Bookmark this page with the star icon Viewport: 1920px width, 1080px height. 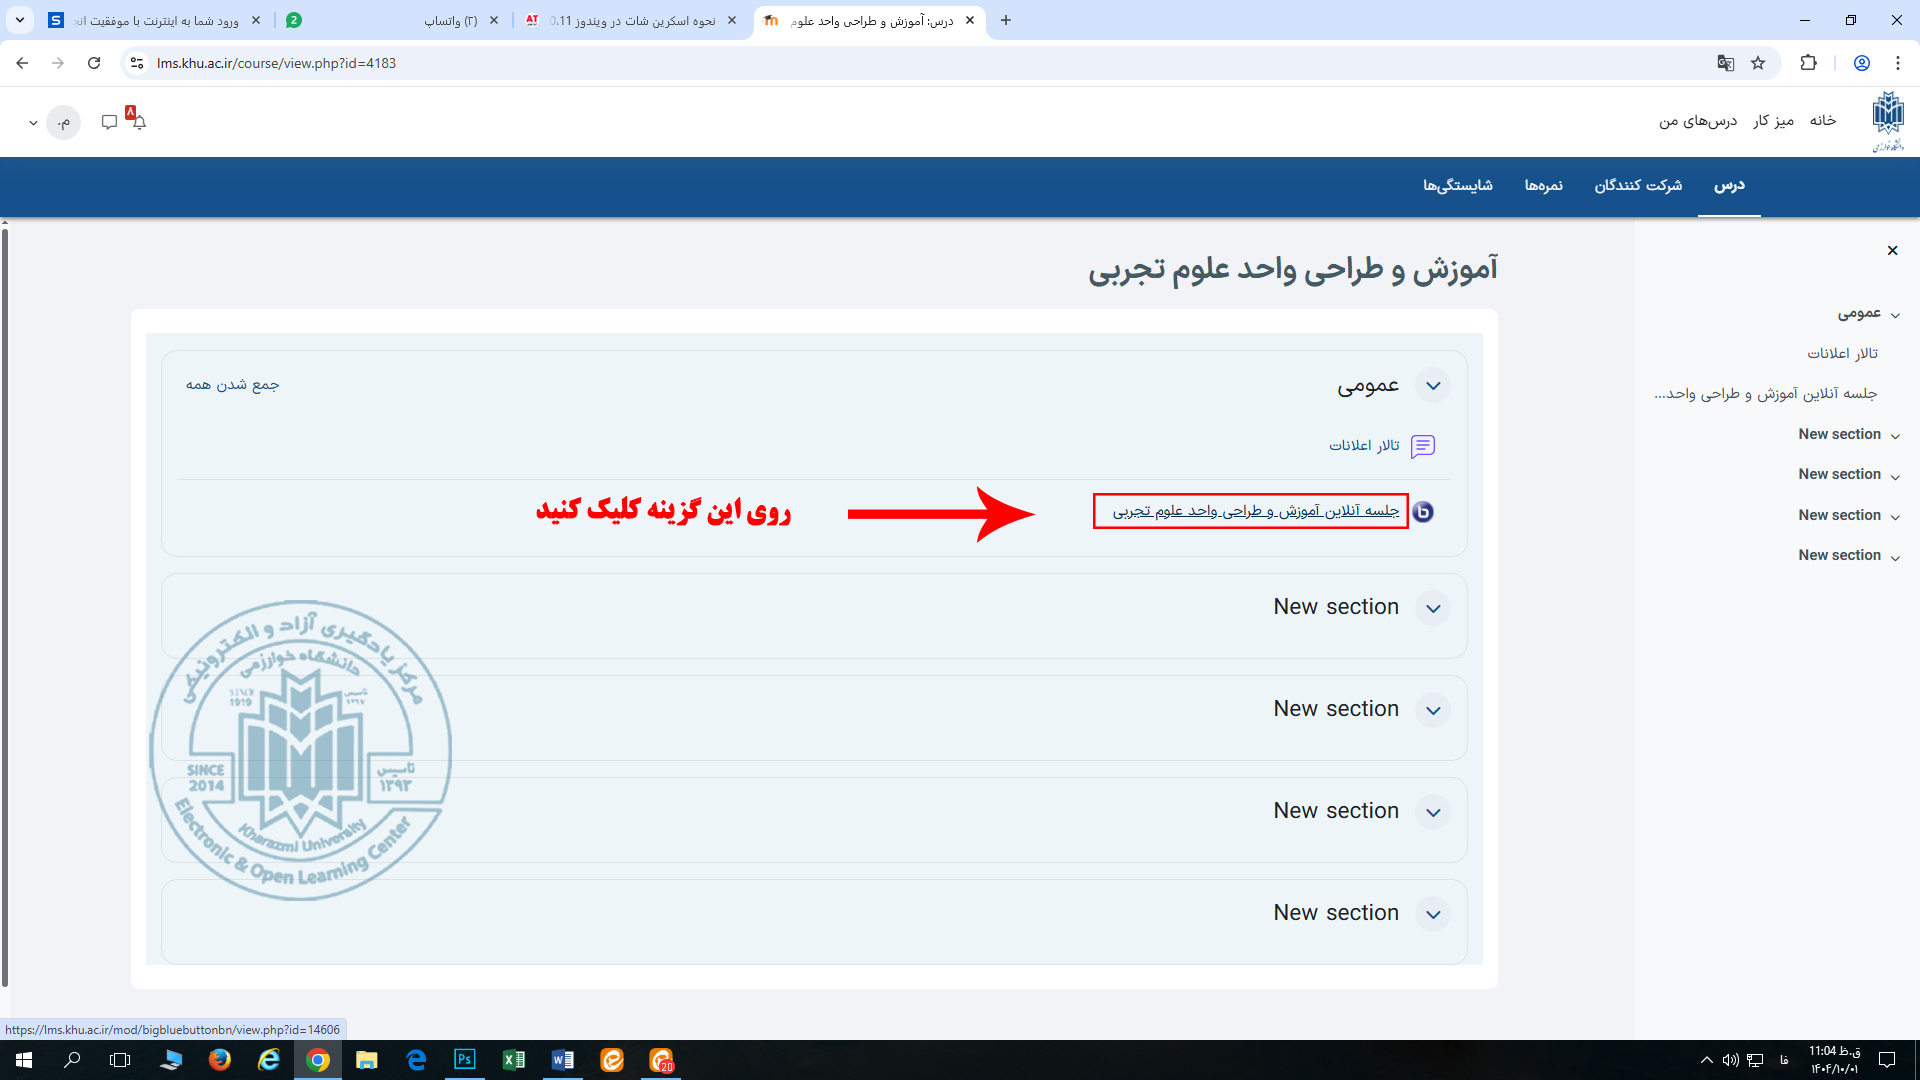pyautogui.click(x=1758, y=63)
